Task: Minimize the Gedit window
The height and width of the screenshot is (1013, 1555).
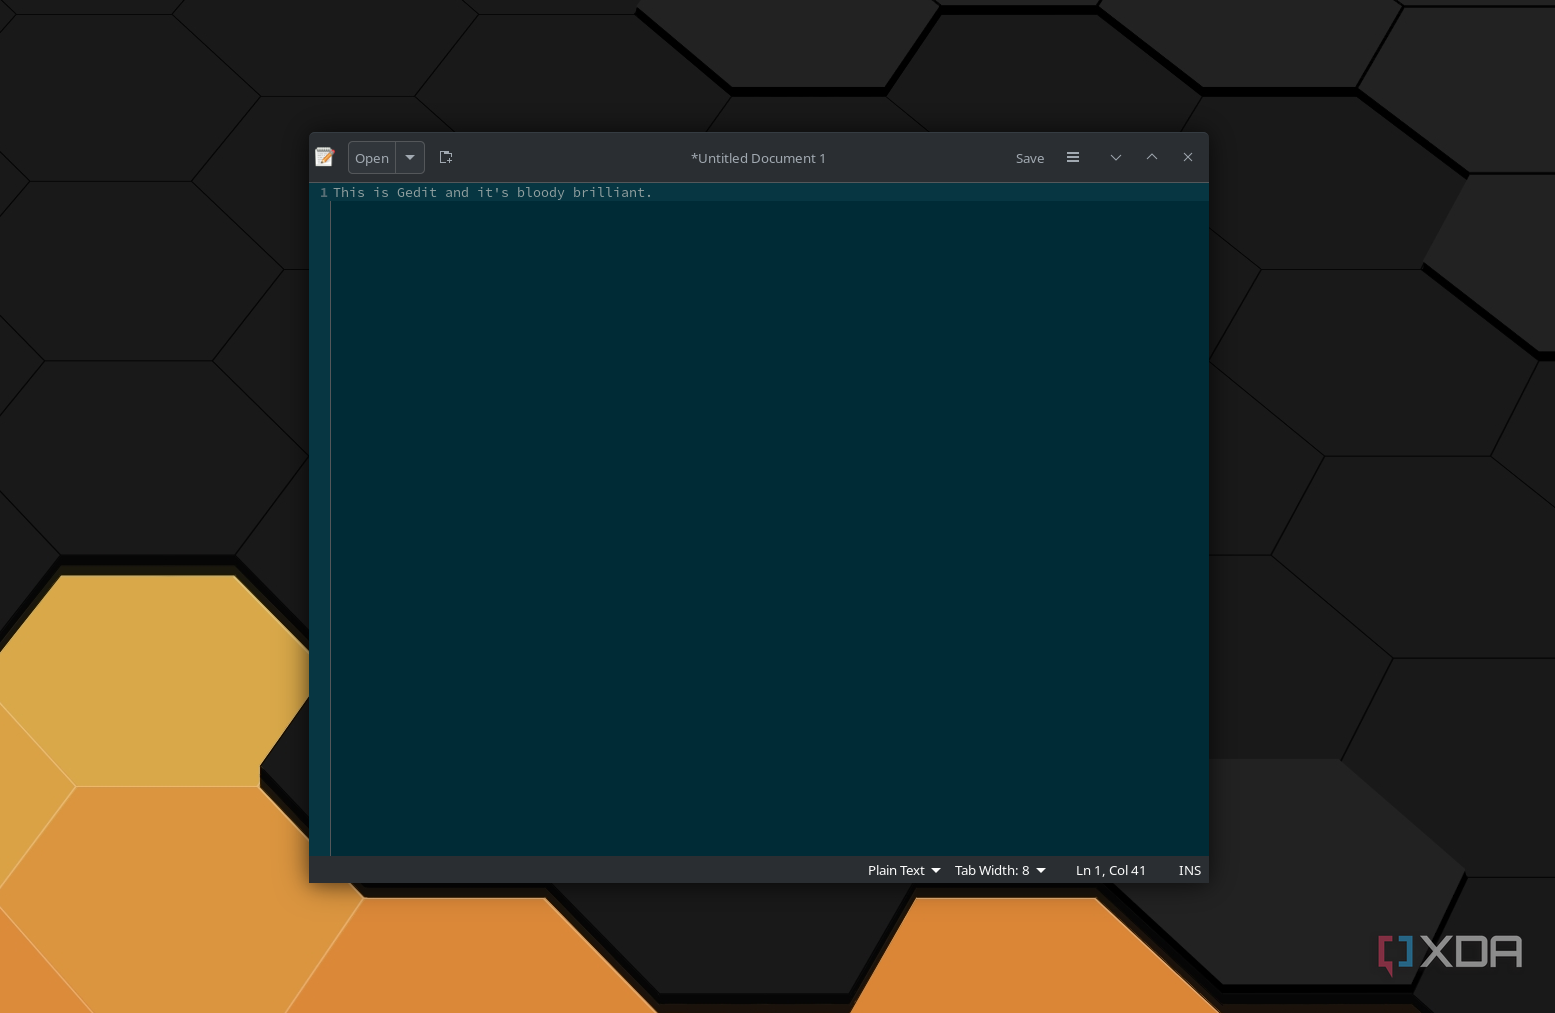Action: point(1116,157)
